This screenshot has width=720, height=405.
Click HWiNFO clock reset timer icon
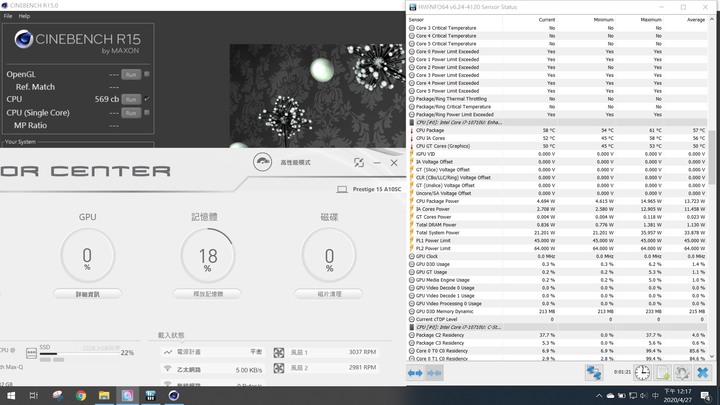(x=642, y=372)
